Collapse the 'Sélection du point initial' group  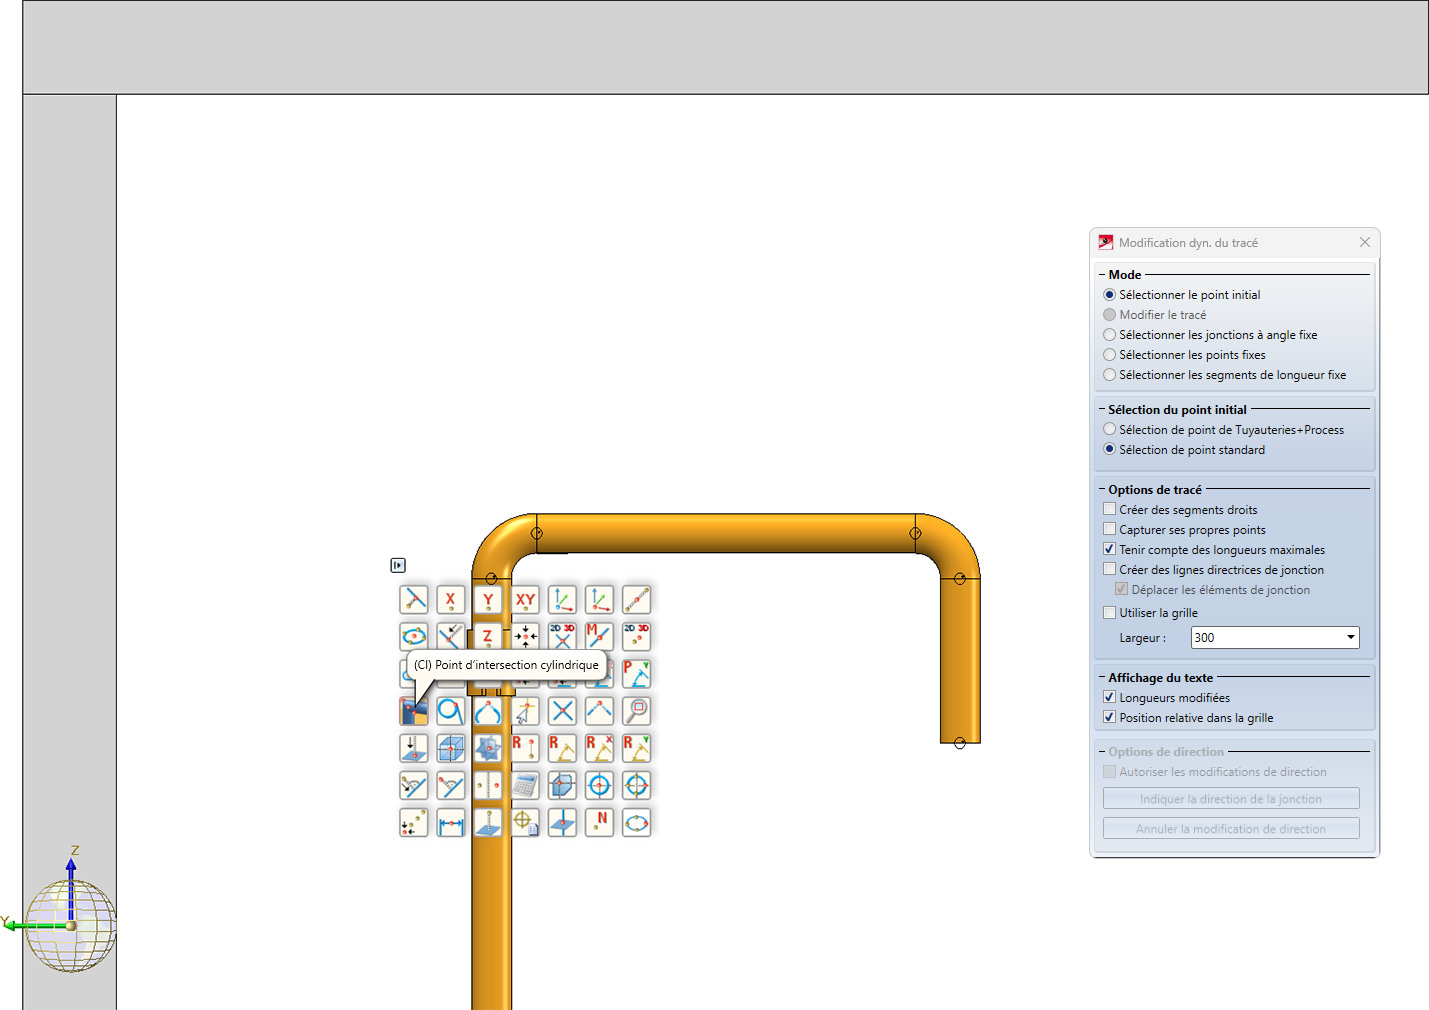[1102, 409]
